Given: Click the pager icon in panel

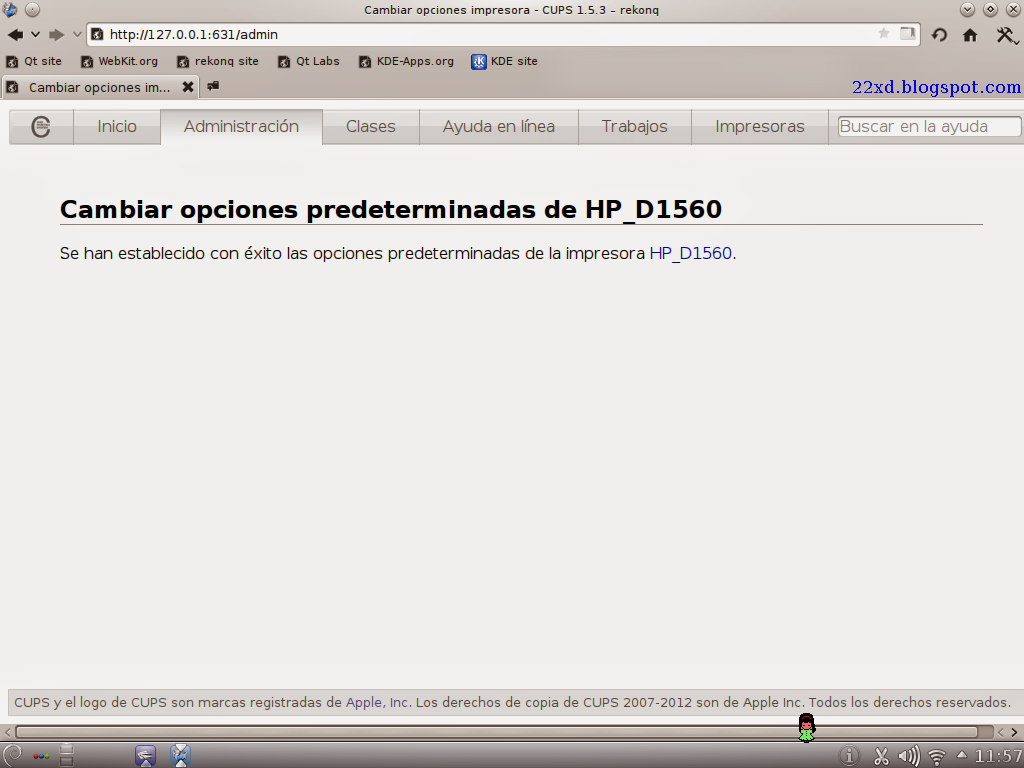Looking at the screenshot, I should (67, 755).
